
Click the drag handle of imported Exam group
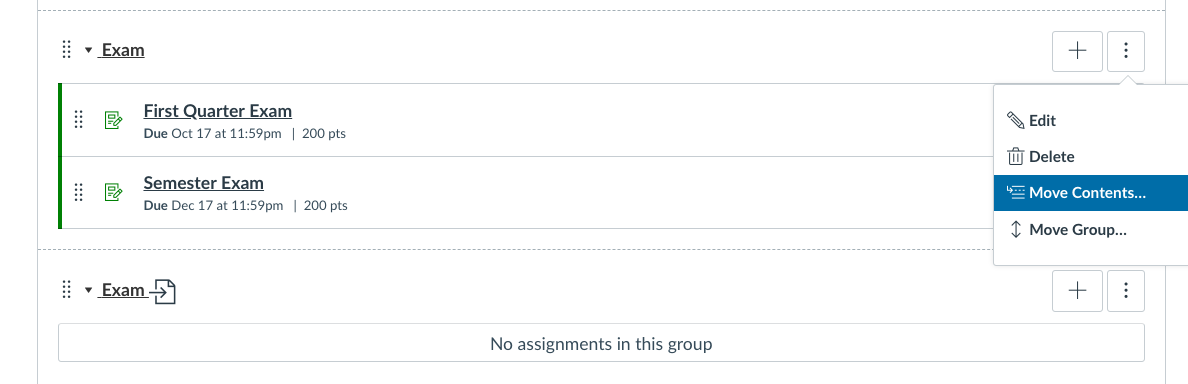67,290
